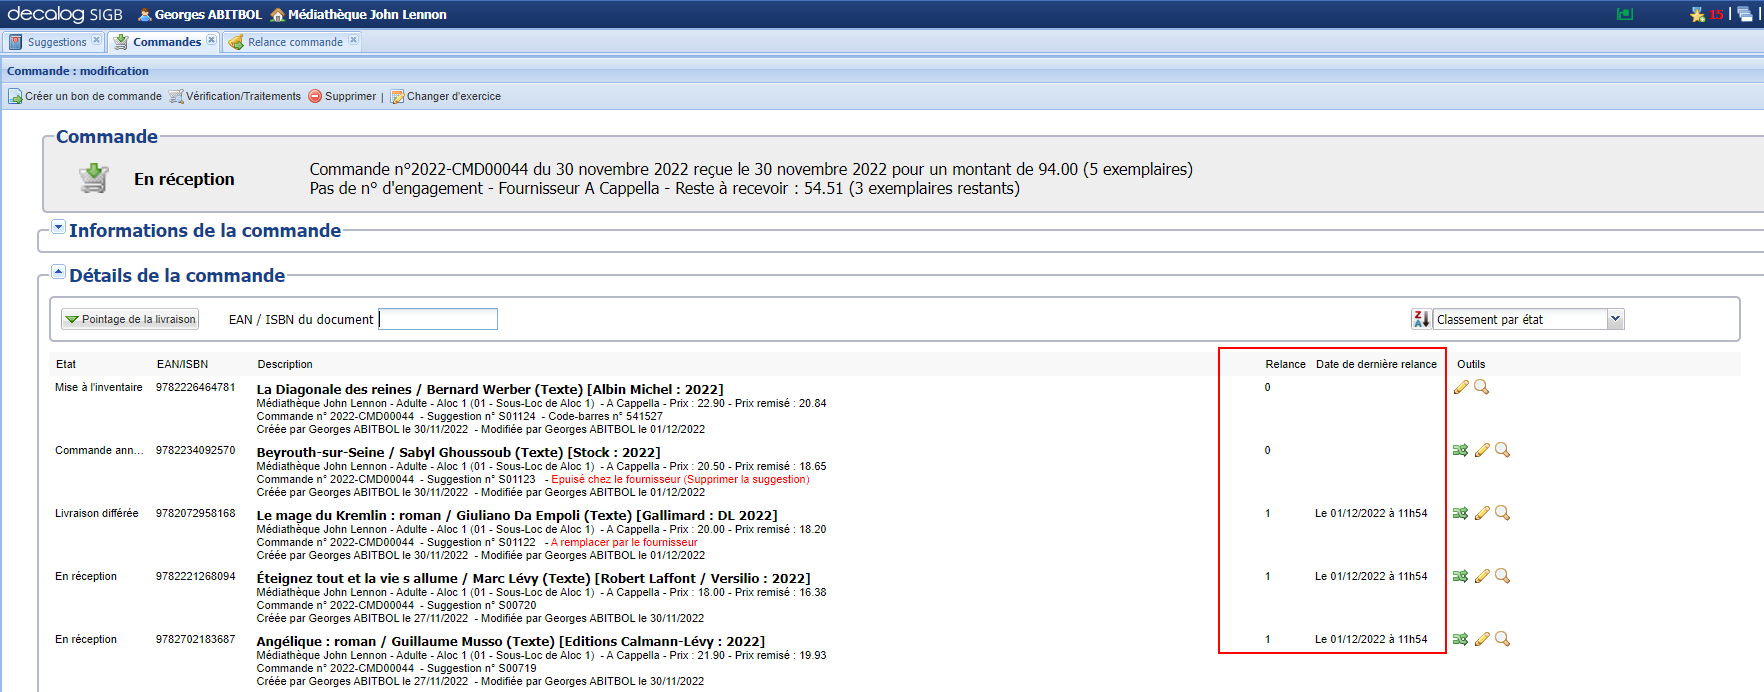Click pencil icon for Angélique row

(x=1482, y=639)
